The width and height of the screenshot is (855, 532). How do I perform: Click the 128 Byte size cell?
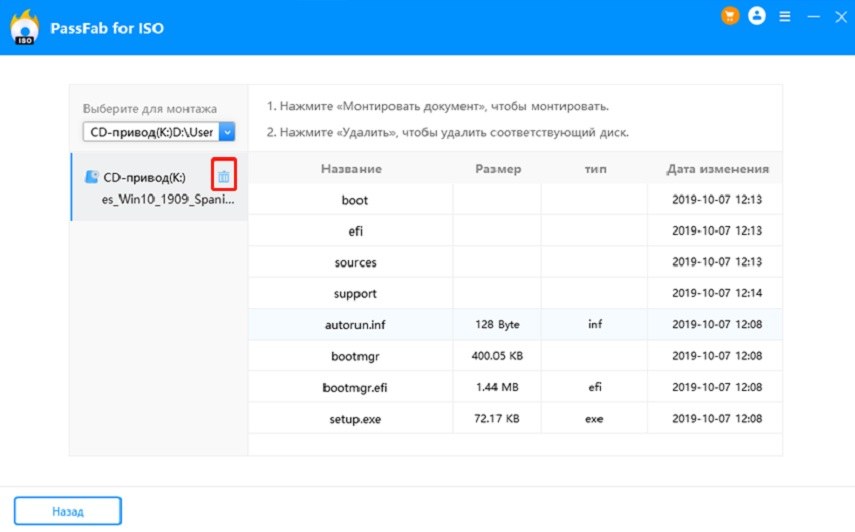tap(497, 324)
